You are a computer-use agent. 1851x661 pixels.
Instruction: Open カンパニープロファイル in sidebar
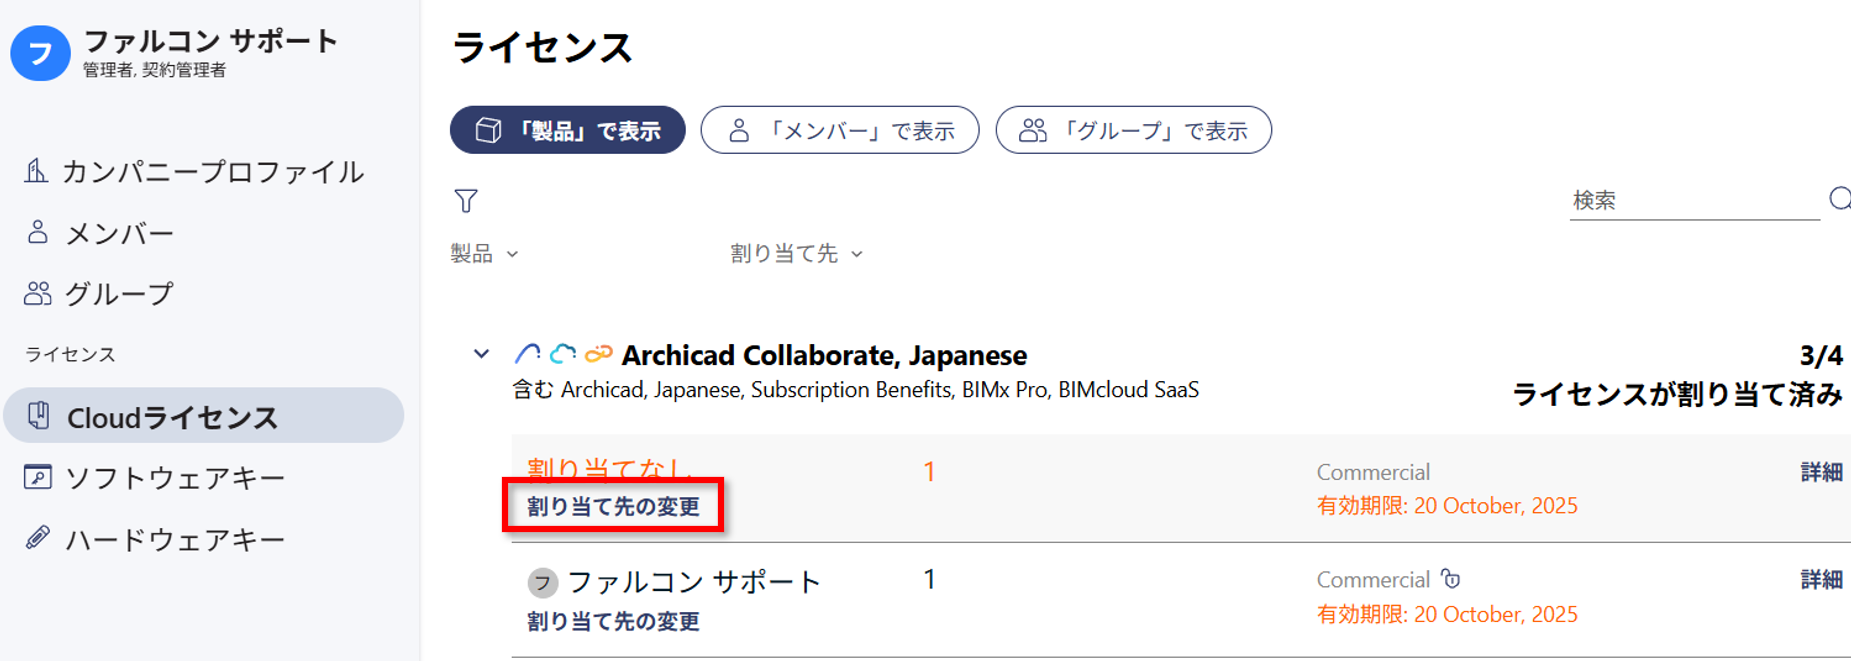click(194, 172)
